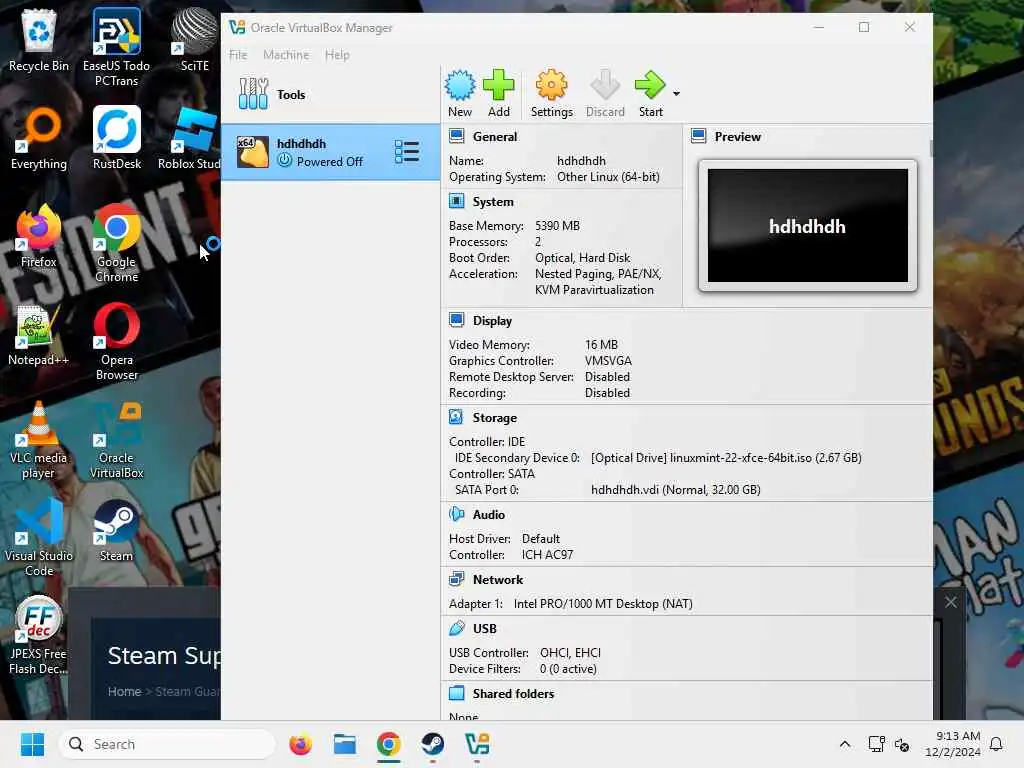Open File Explorer from the taskbar
The height and width of the screenshot is (768, 1024).
[x=344, y=744]
